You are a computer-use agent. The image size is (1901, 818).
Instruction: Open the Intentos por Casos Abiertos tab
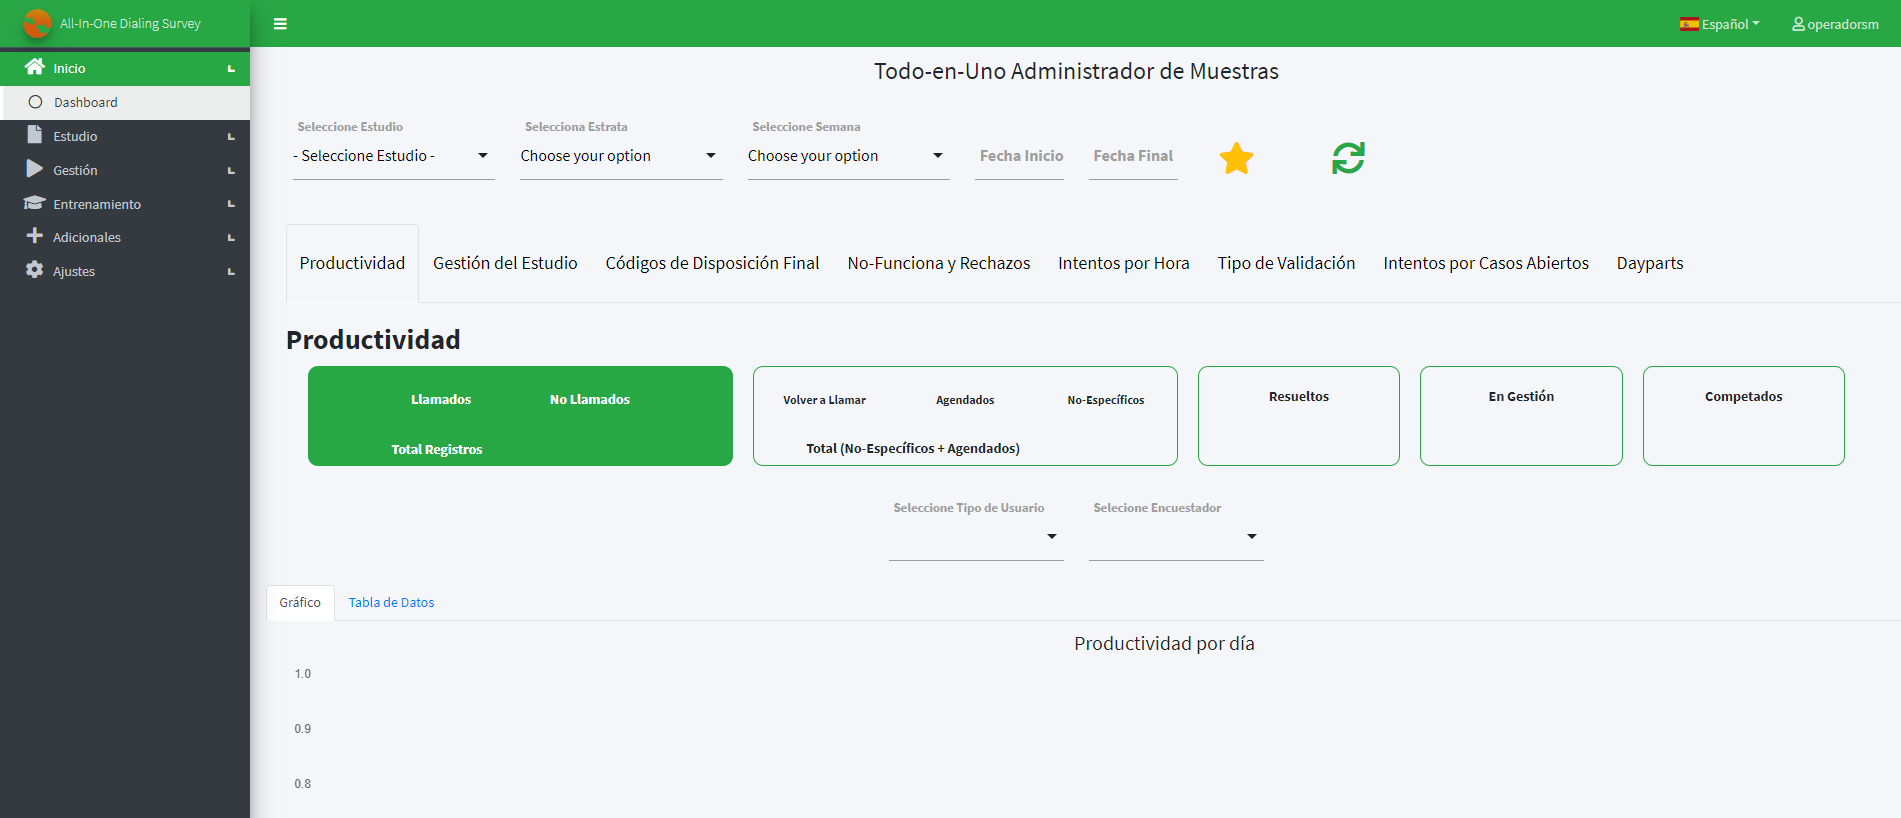[1486, 263]
